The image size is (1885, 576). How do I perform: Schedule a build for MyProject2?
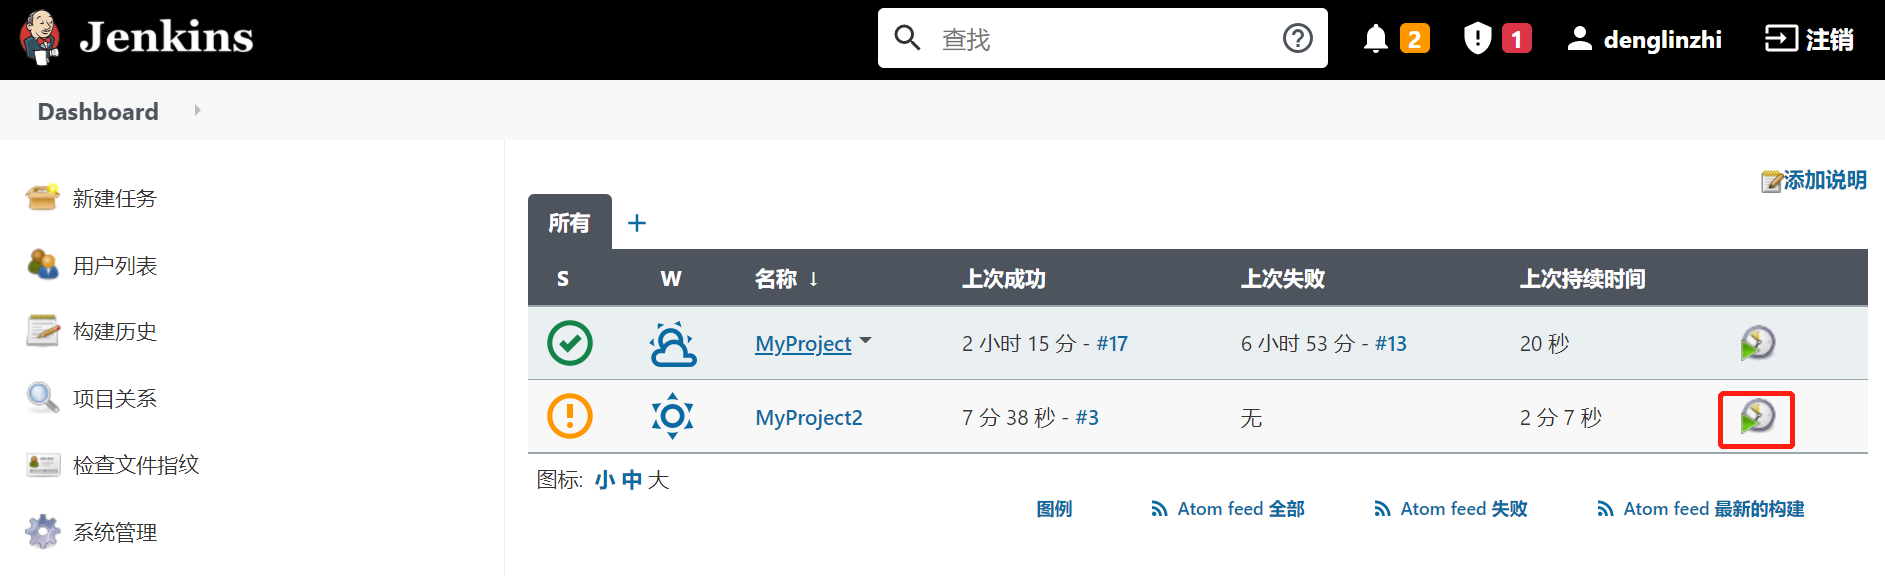point(1756,417)
